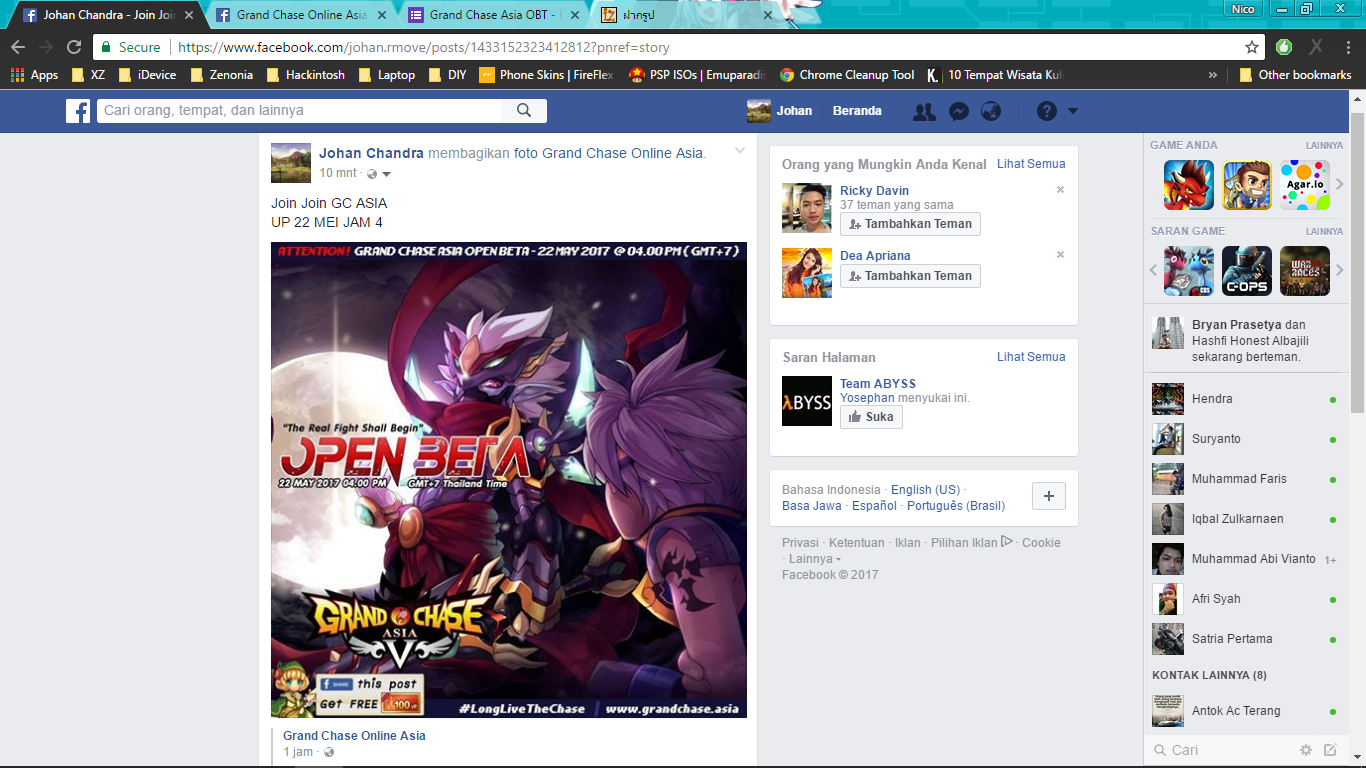Launch the red dragon game icon
The image size is (1366, 768).
(1189, 185)
